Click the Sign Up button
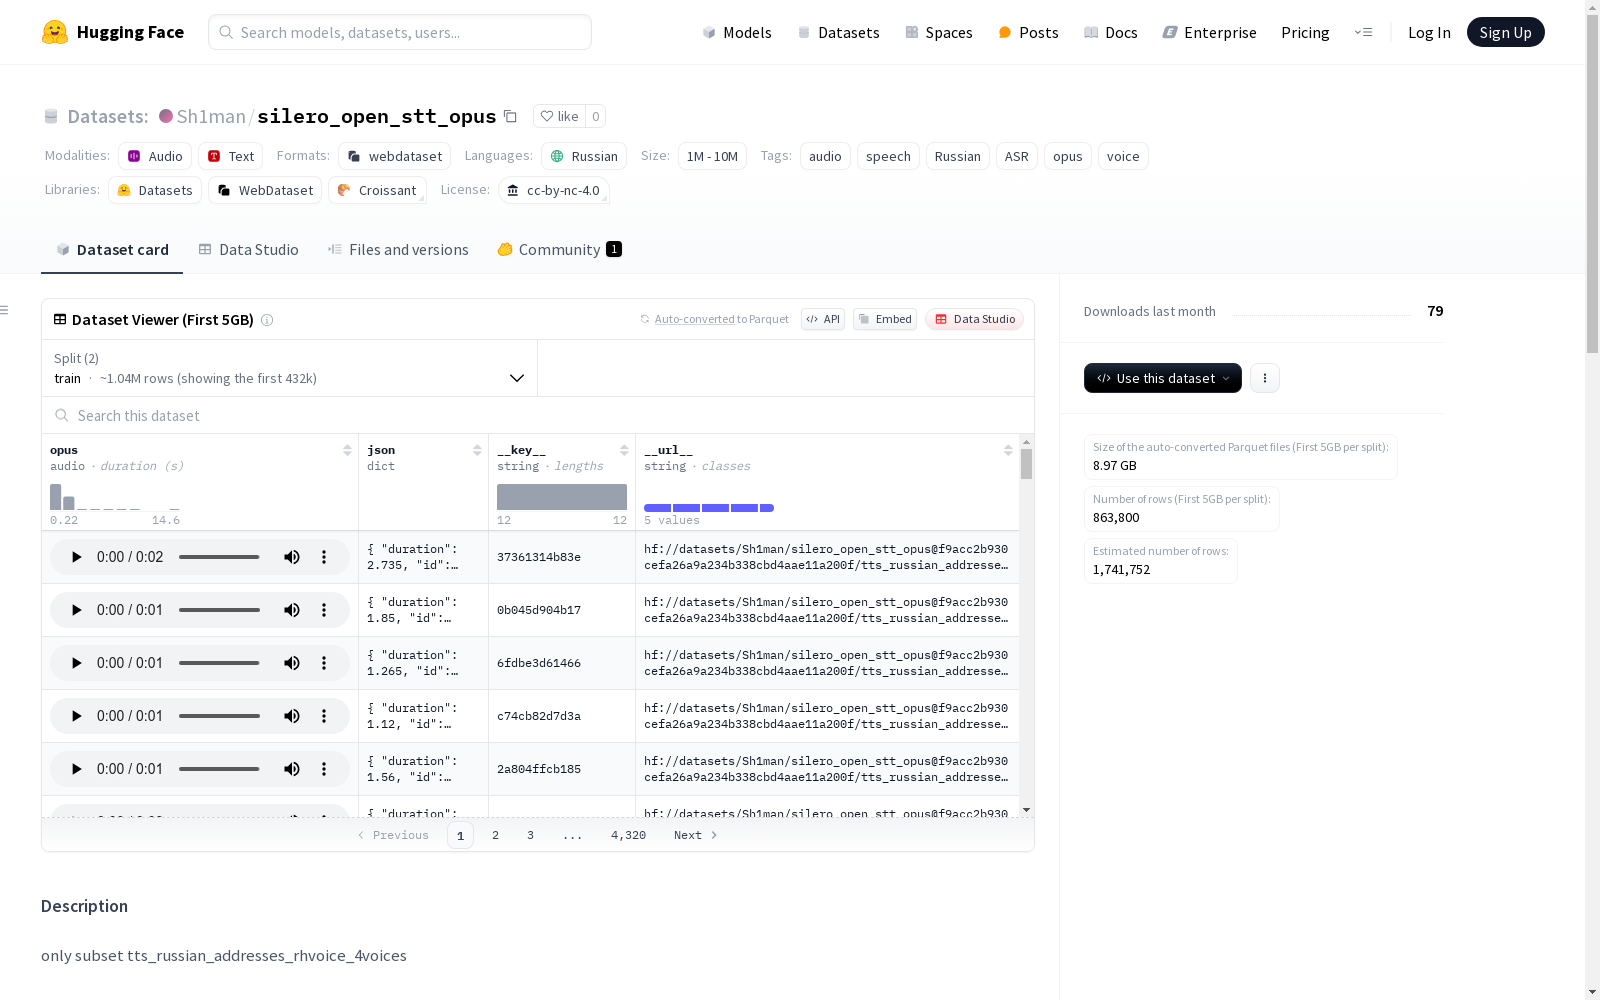1600x1000 pixels. (x=1506, y=32)
